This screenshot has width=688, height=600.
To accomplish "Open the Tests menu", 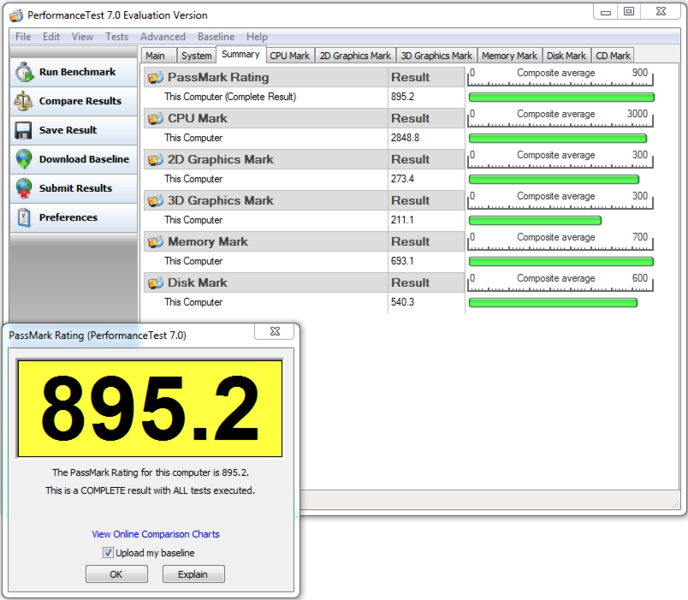I will [117, 37].
